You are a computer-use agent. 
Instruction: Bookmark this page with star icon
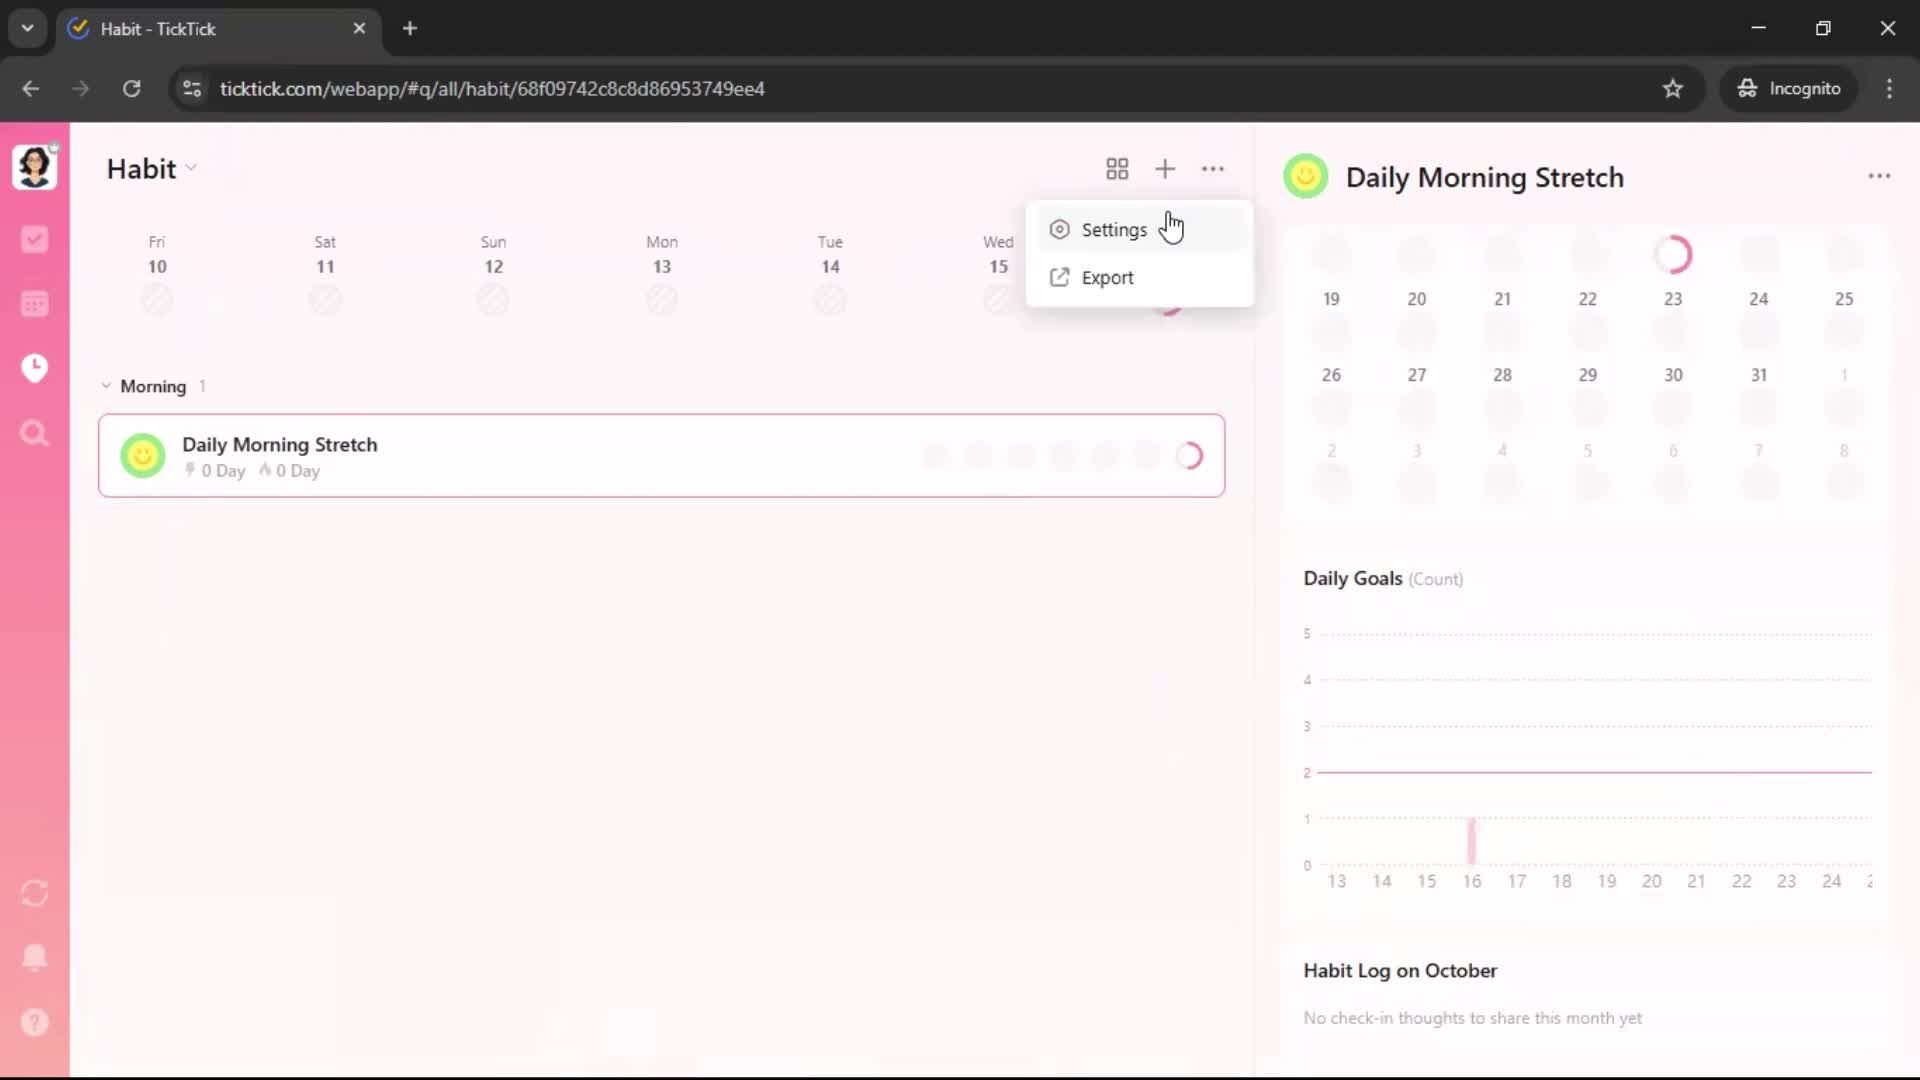1672,89
